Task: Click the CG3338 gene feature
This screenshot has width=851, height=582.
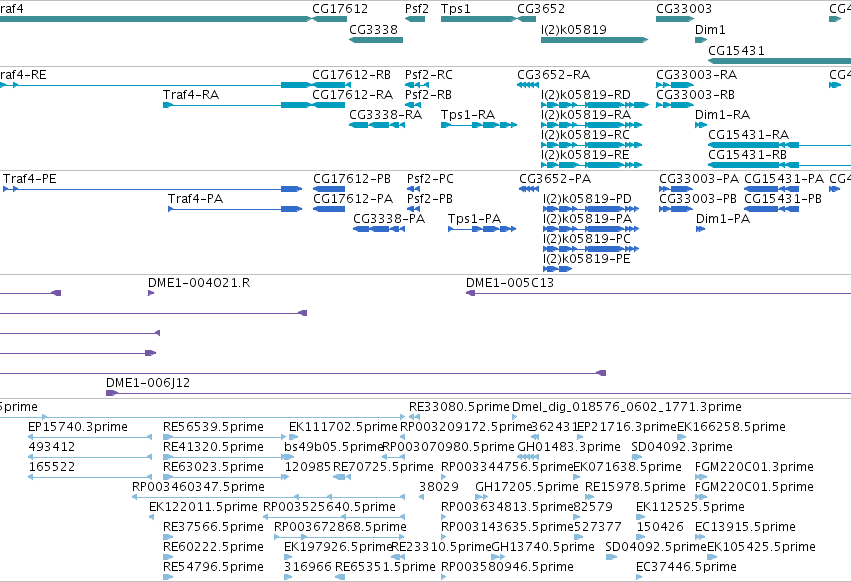Action: (376, 40)
